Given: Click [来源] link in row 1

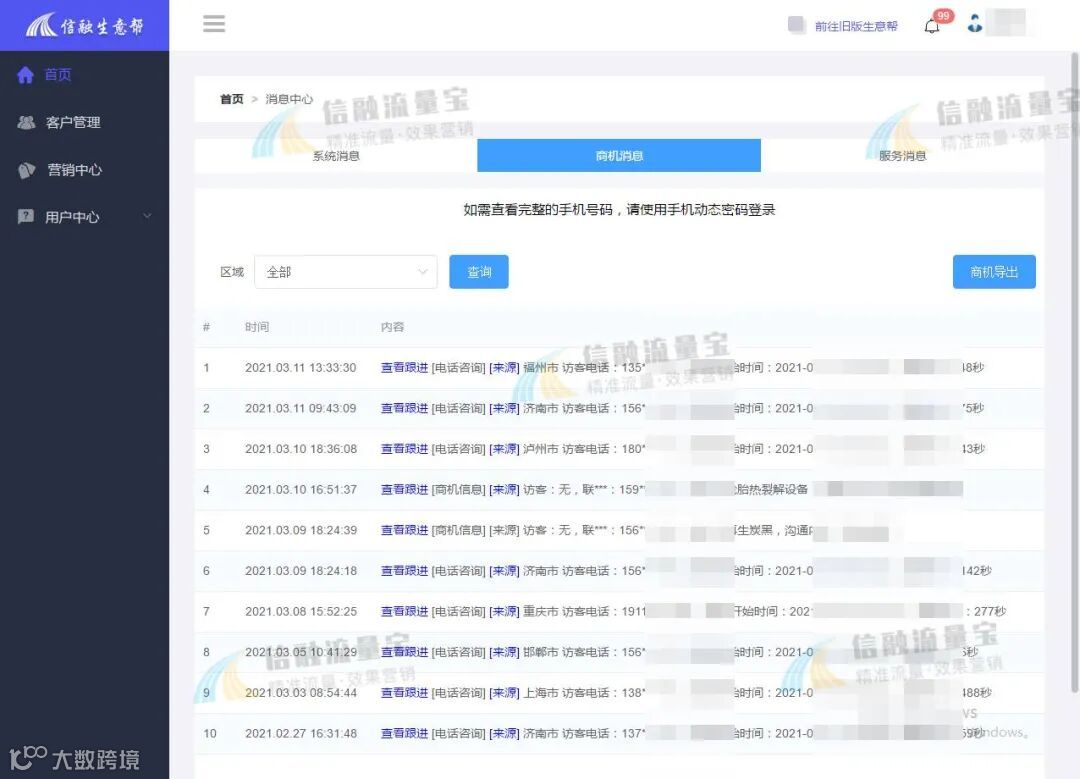Looking at the screenshot, I should [x=504, y=368].
